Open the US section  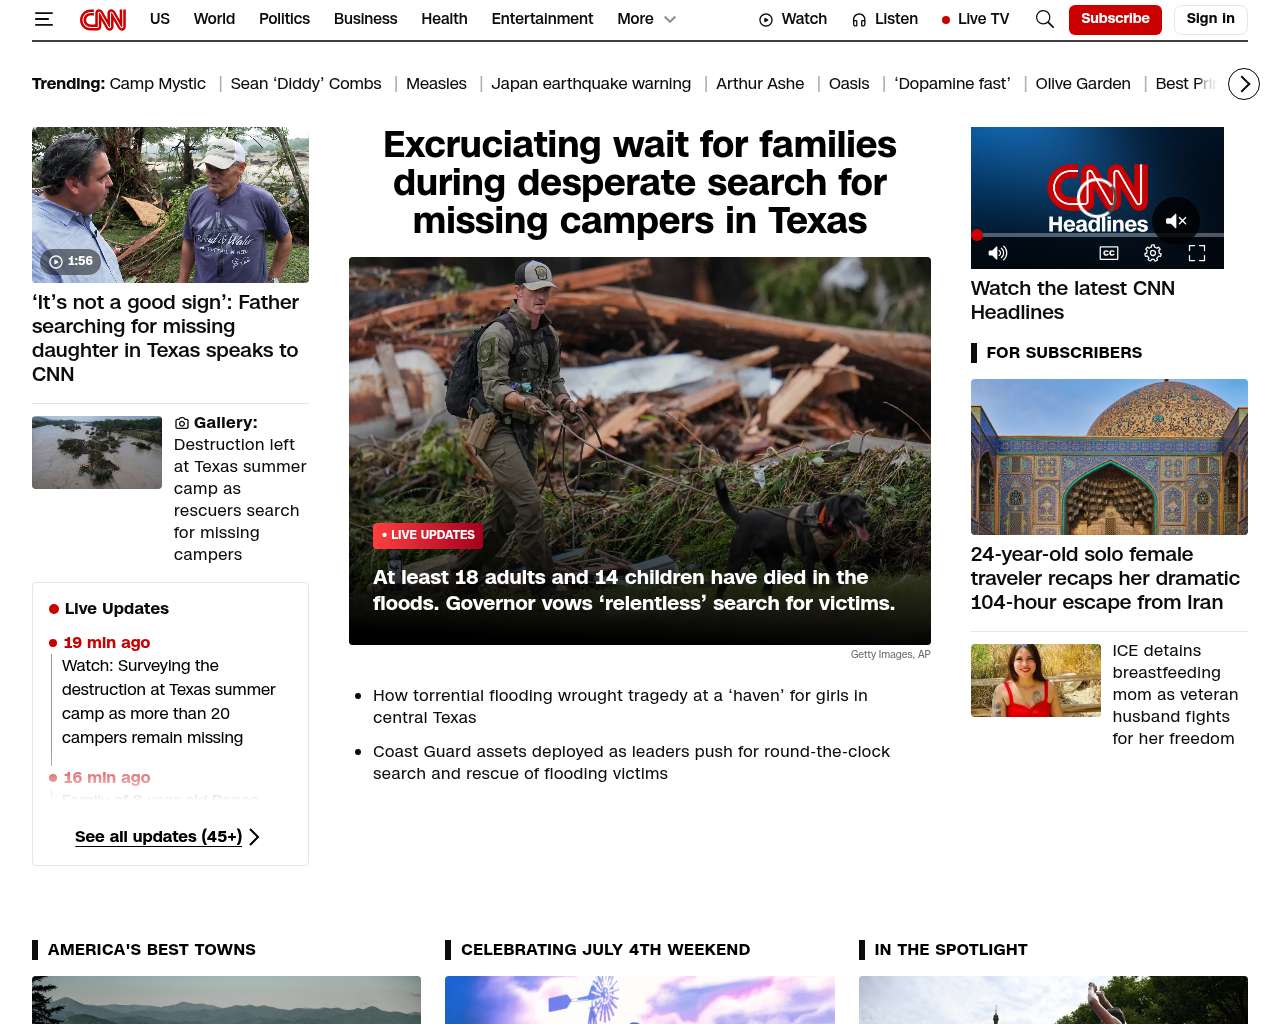point(160,19)
